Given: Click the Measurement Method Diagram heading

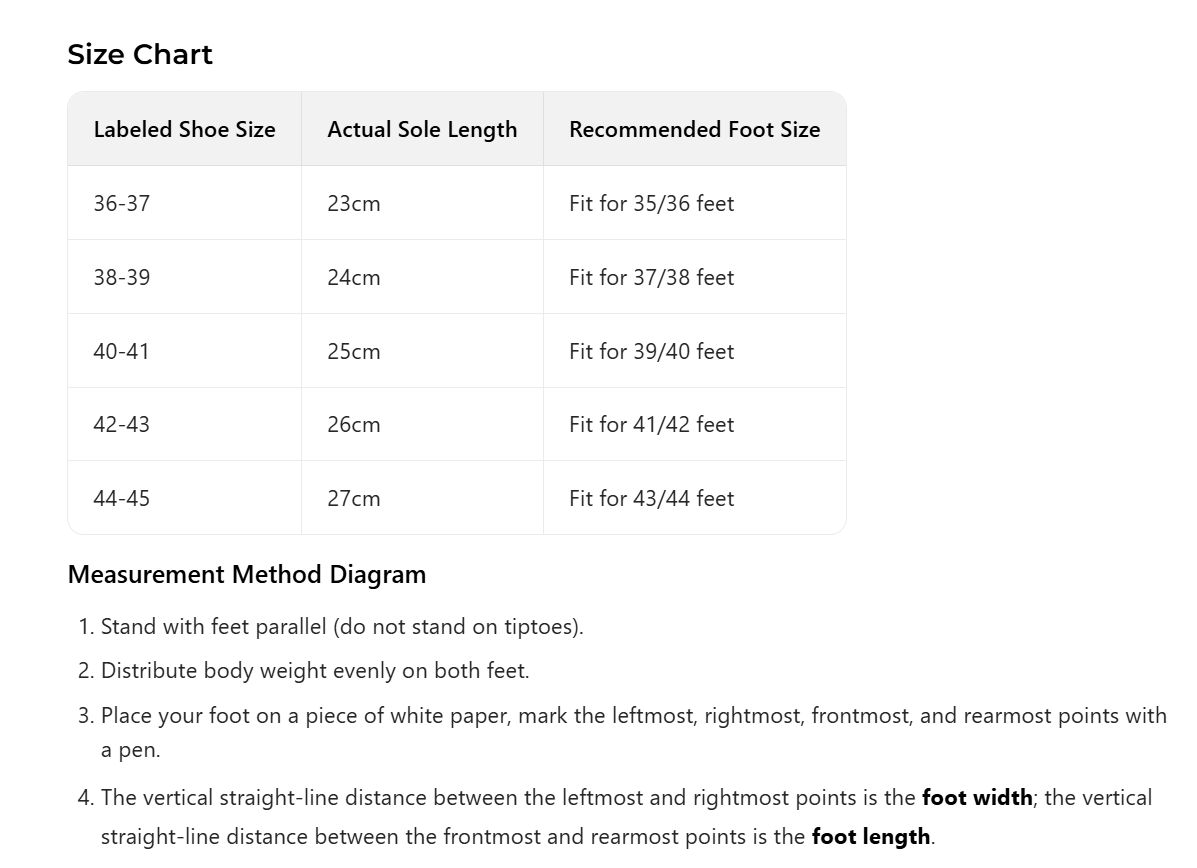Looking at the screenshot, I should point(247,574).
